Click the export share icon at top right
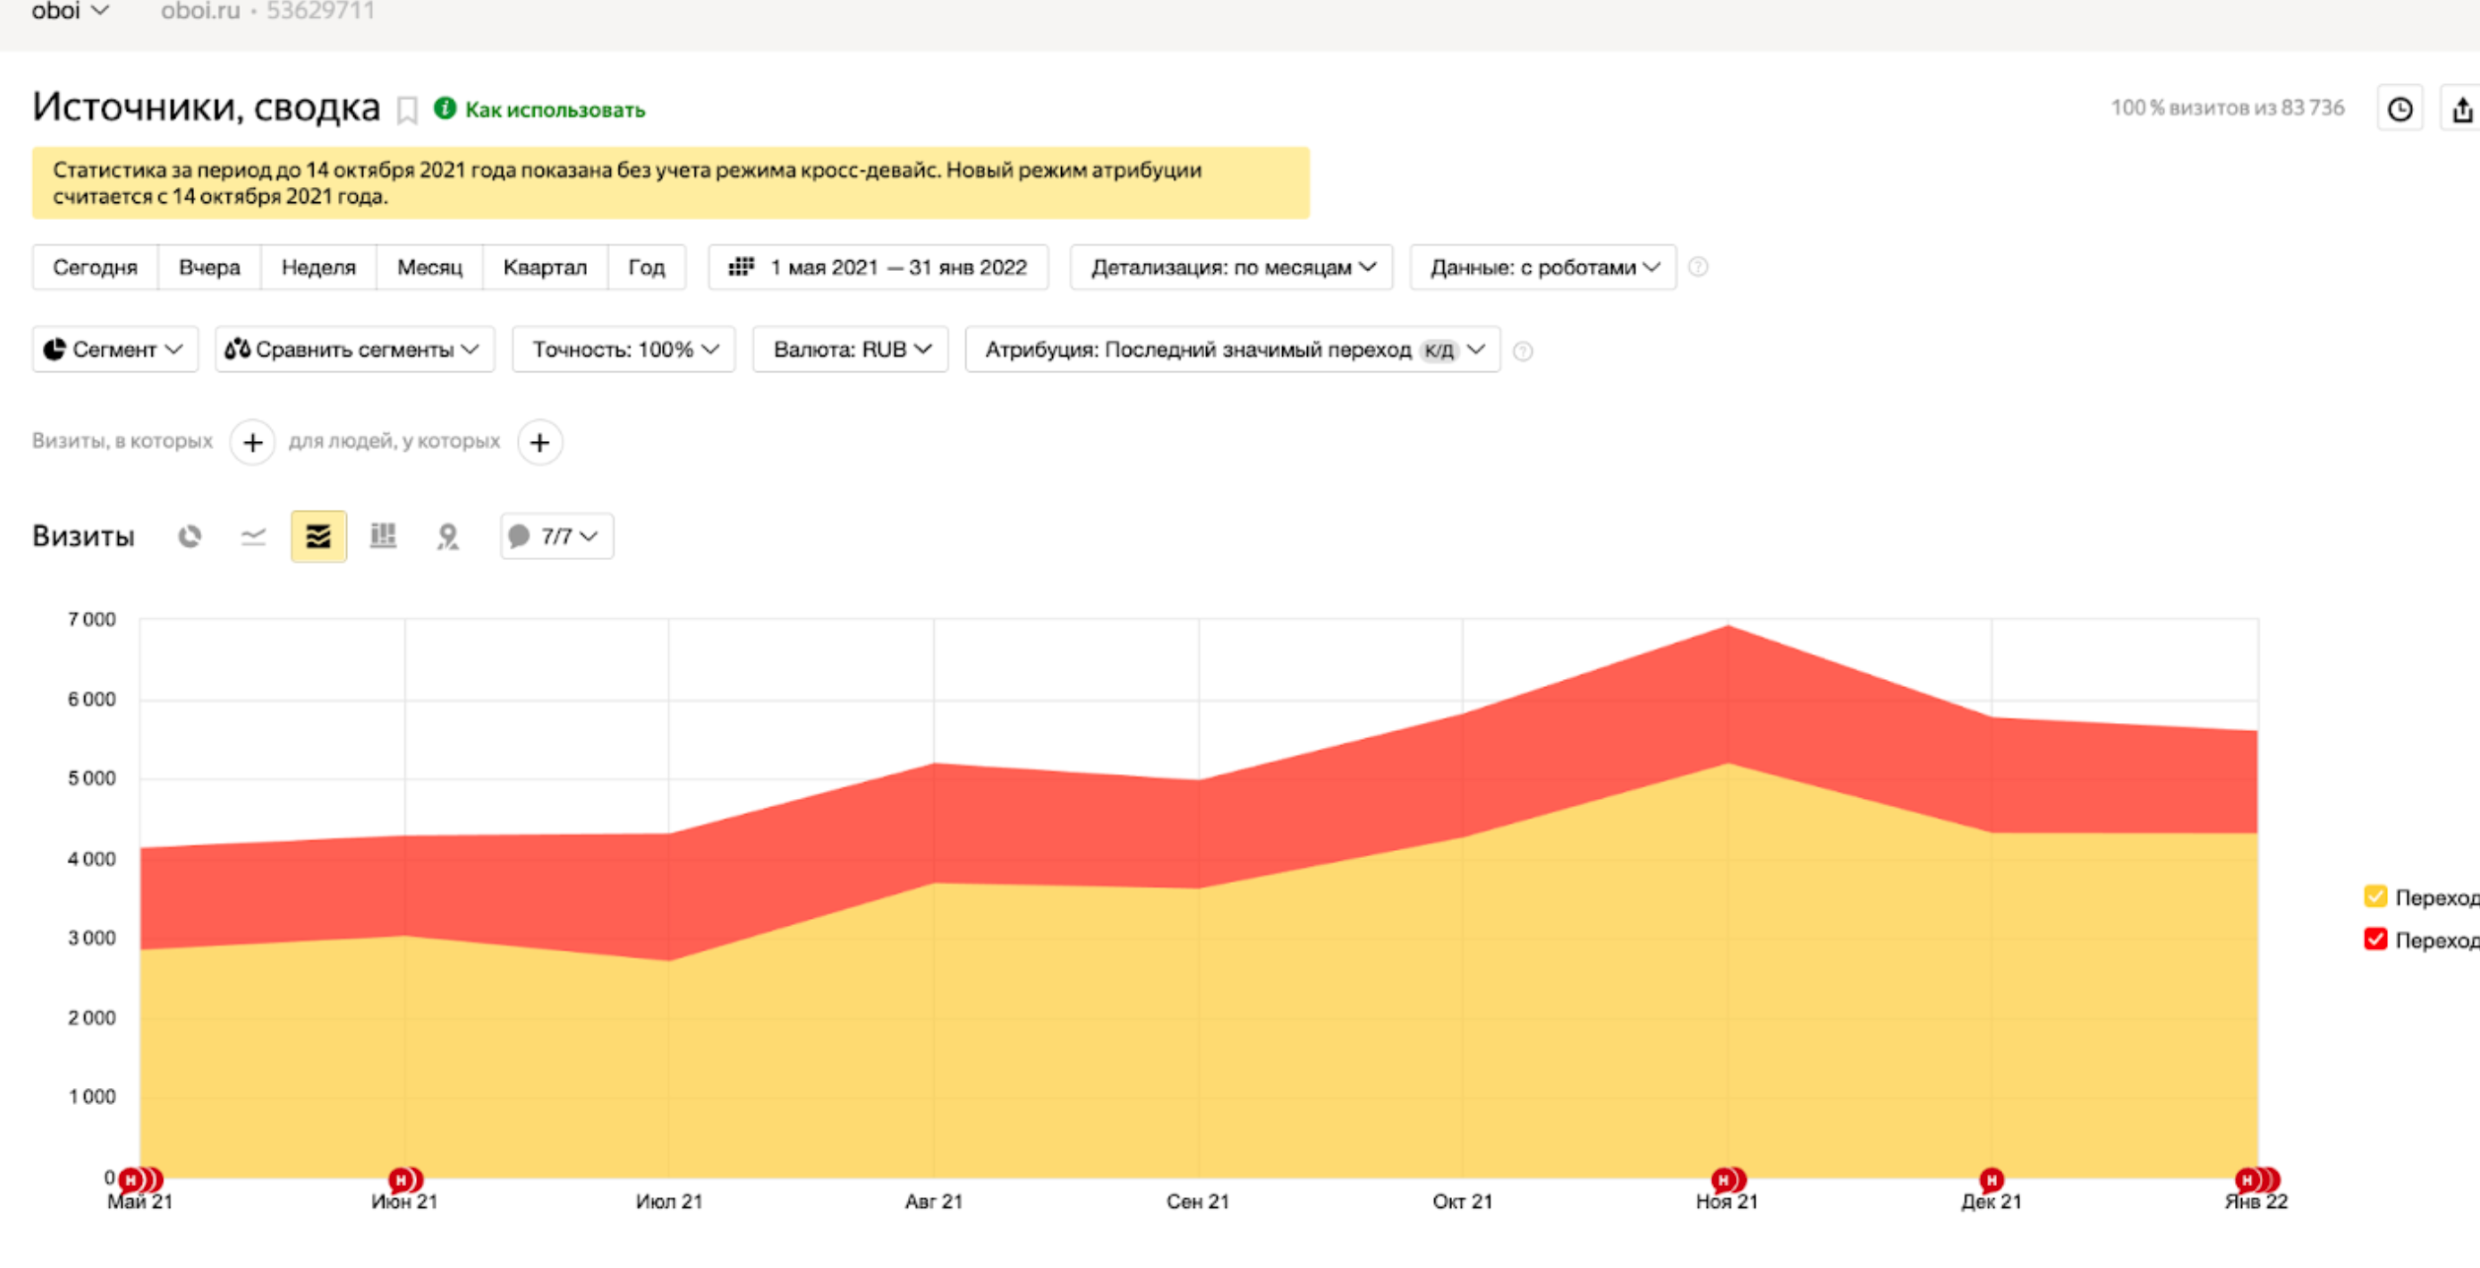The image size is (2480, 1268). click(2462, 109)
